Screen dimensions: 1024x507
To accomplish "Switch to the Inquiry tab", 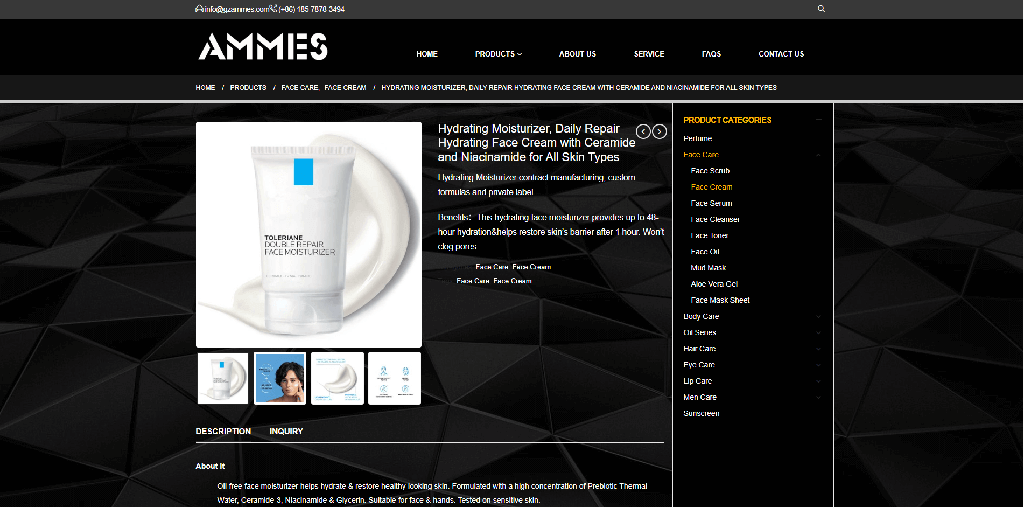I will pyautogui.click(x=286, y=431).
